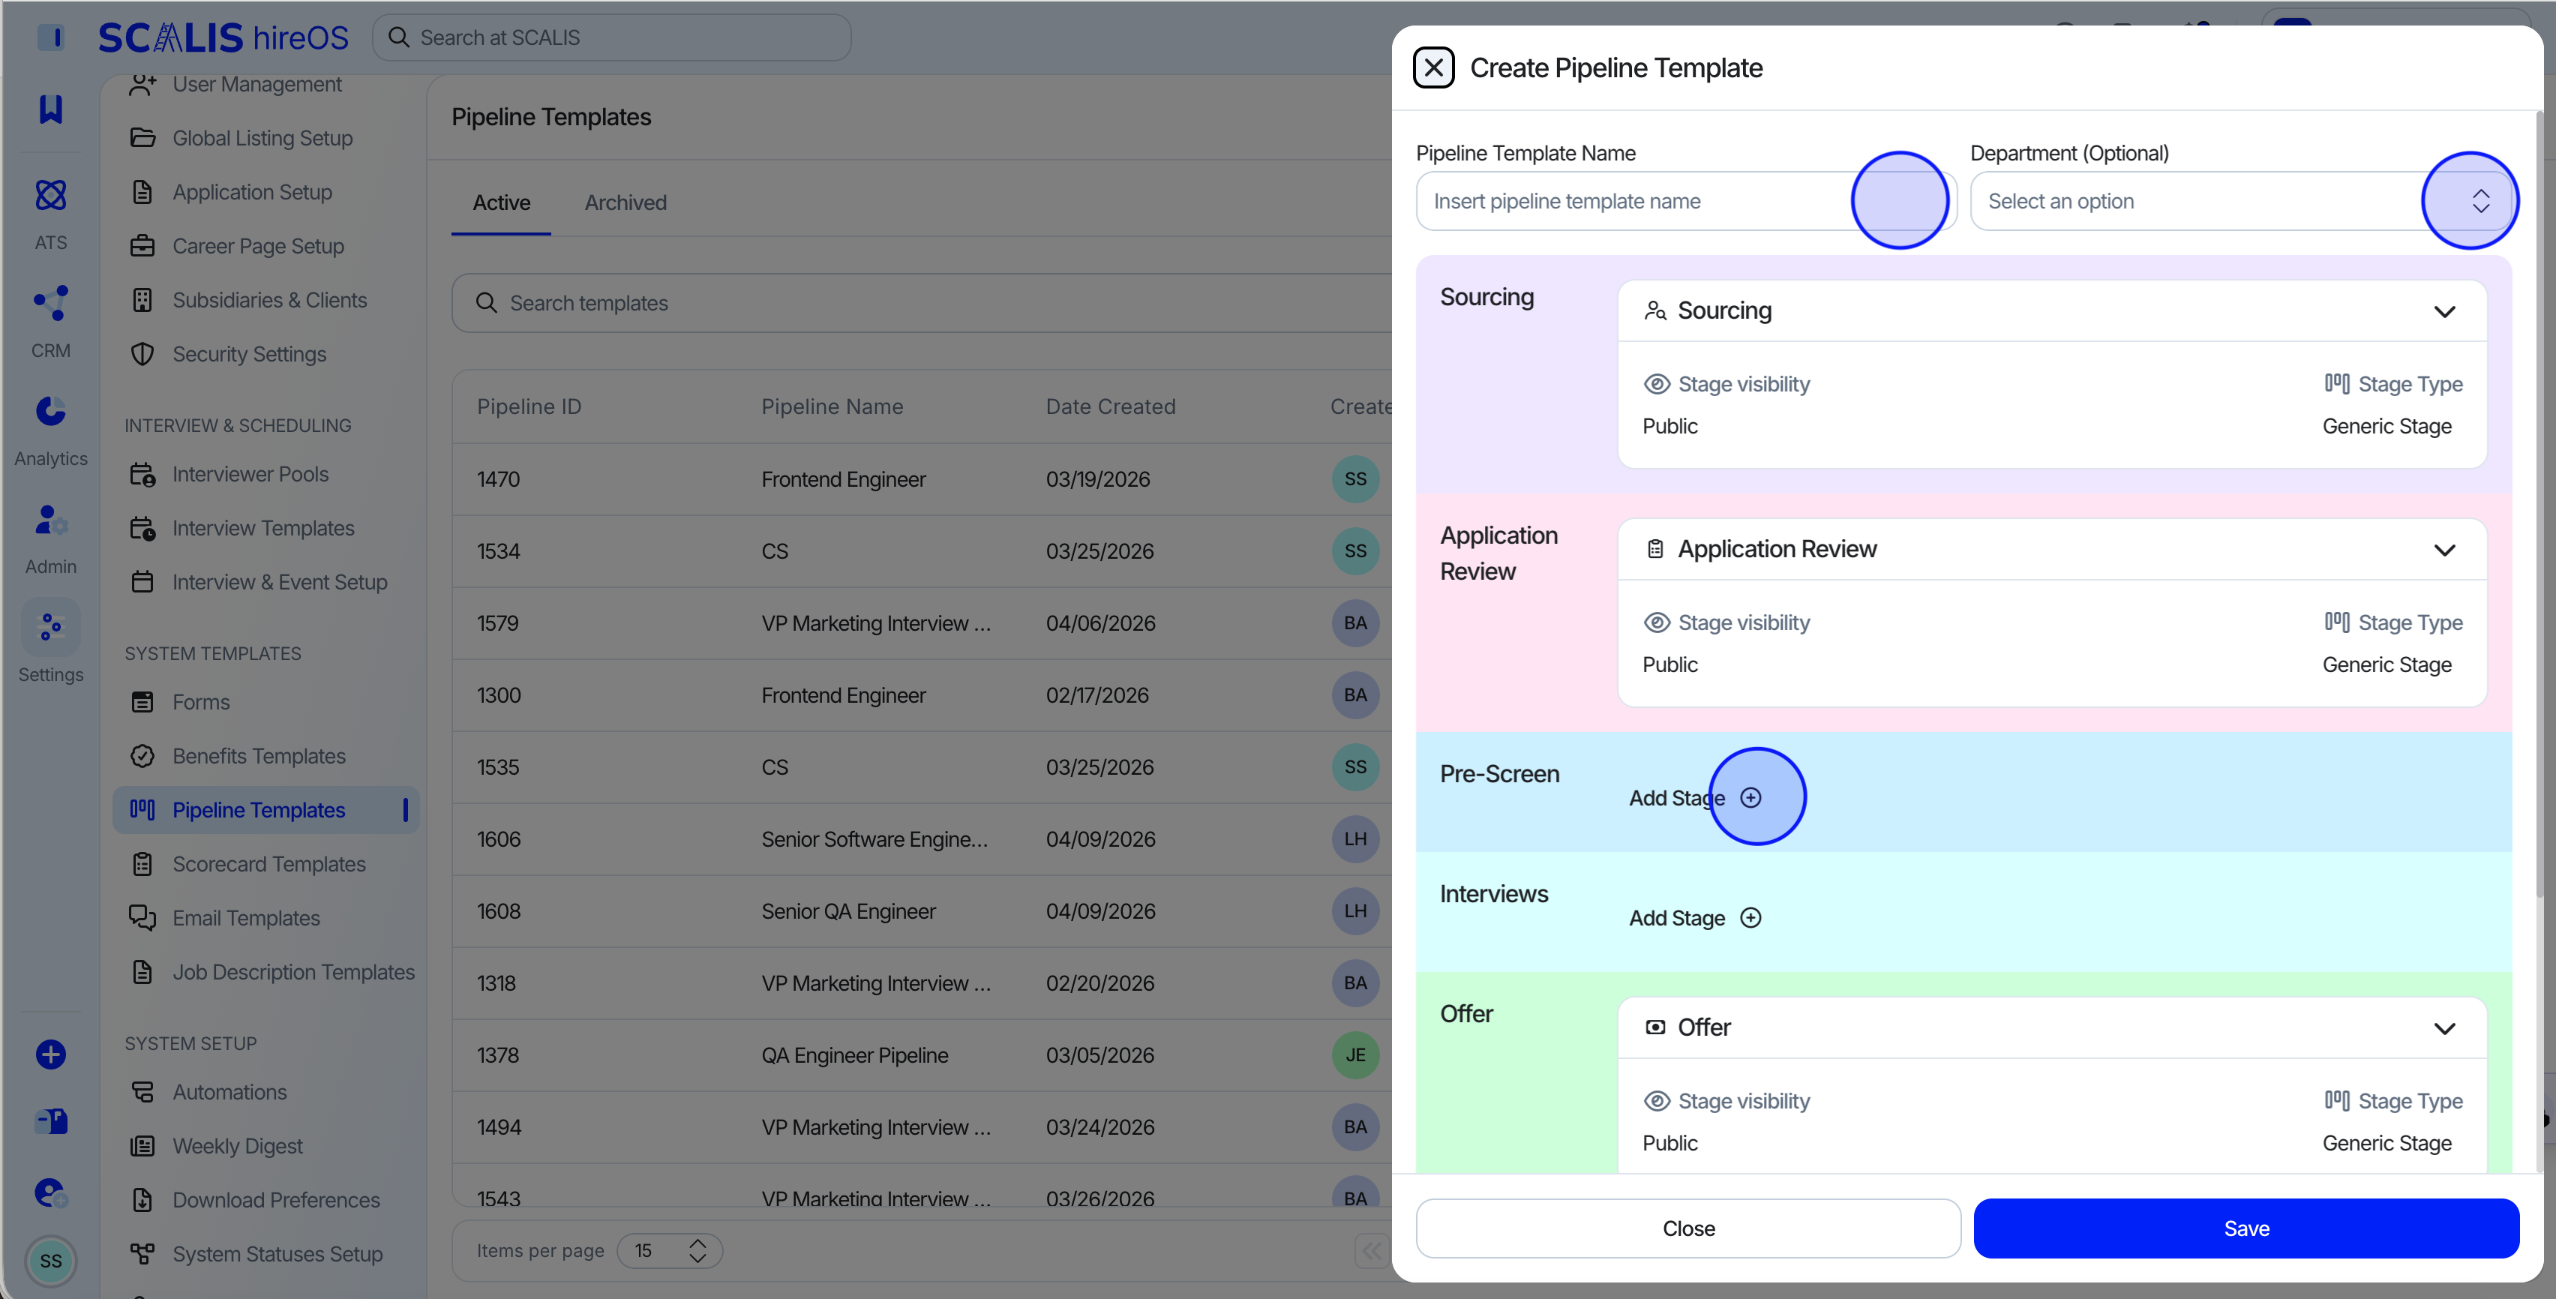Click the bookmark logo icon at top left
The height and width of the screenshot is (1299, 2556).
[51, 109]
